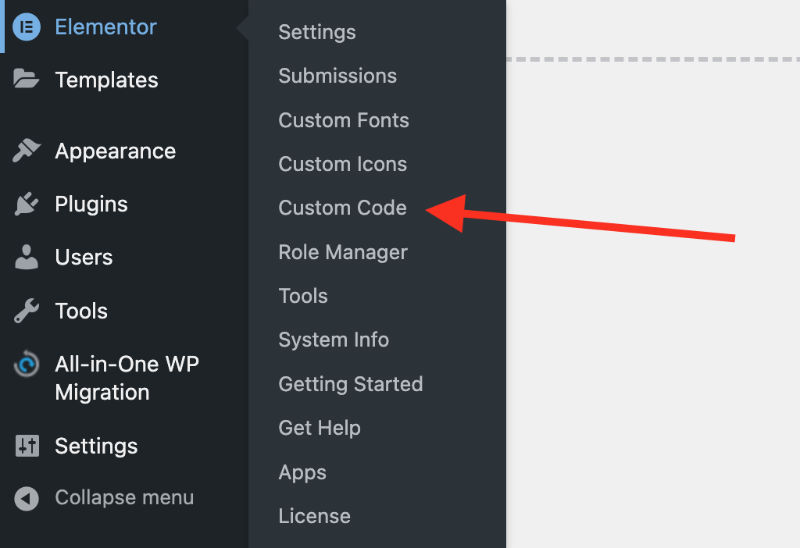
Task: Open the Role Manager submenu item
Action: click(343, 253)
